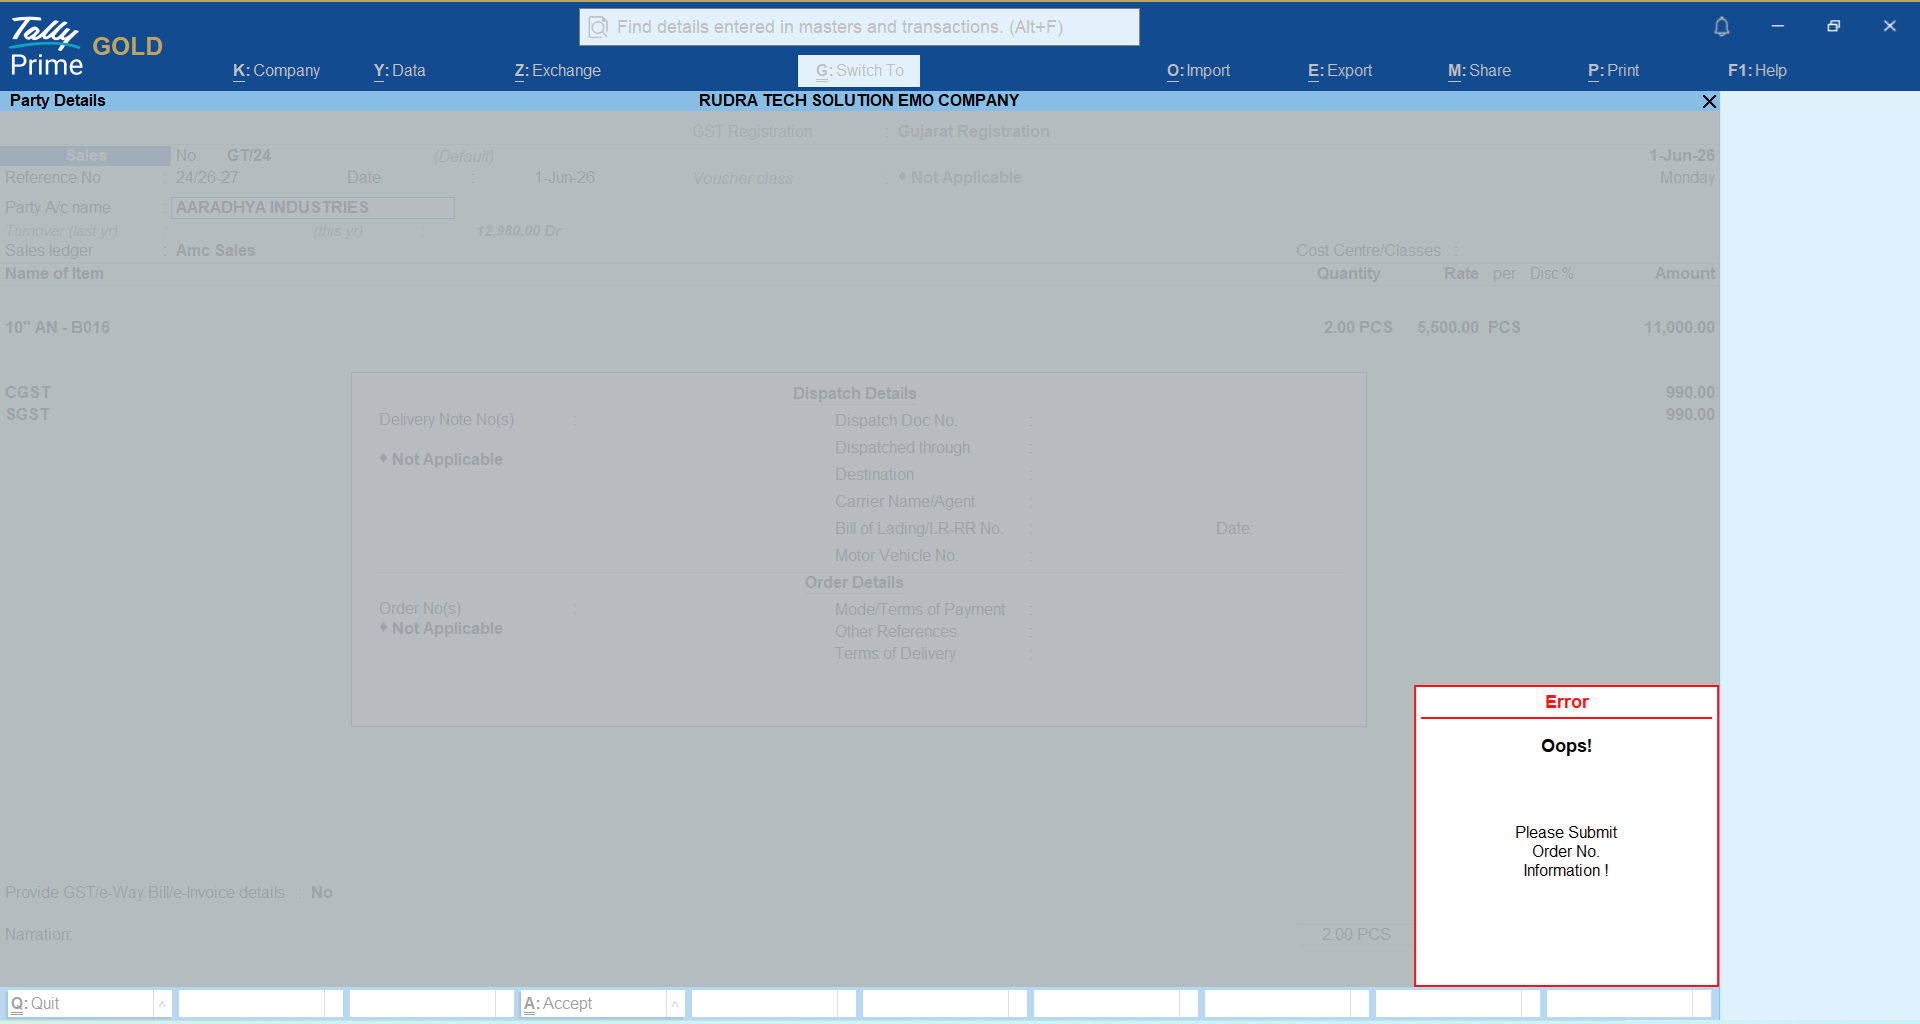Close the Party Details screen

tap(1709, 101)
